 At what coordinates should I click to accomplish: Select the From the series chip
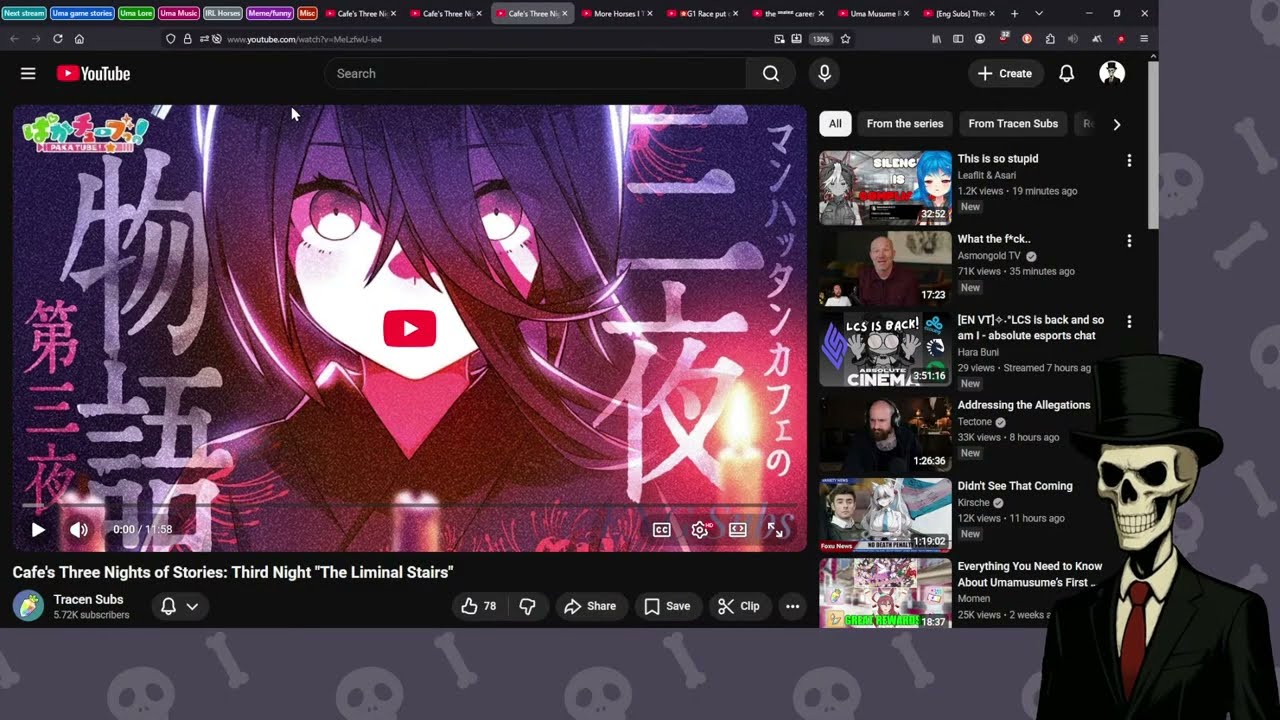click(905, 124)
